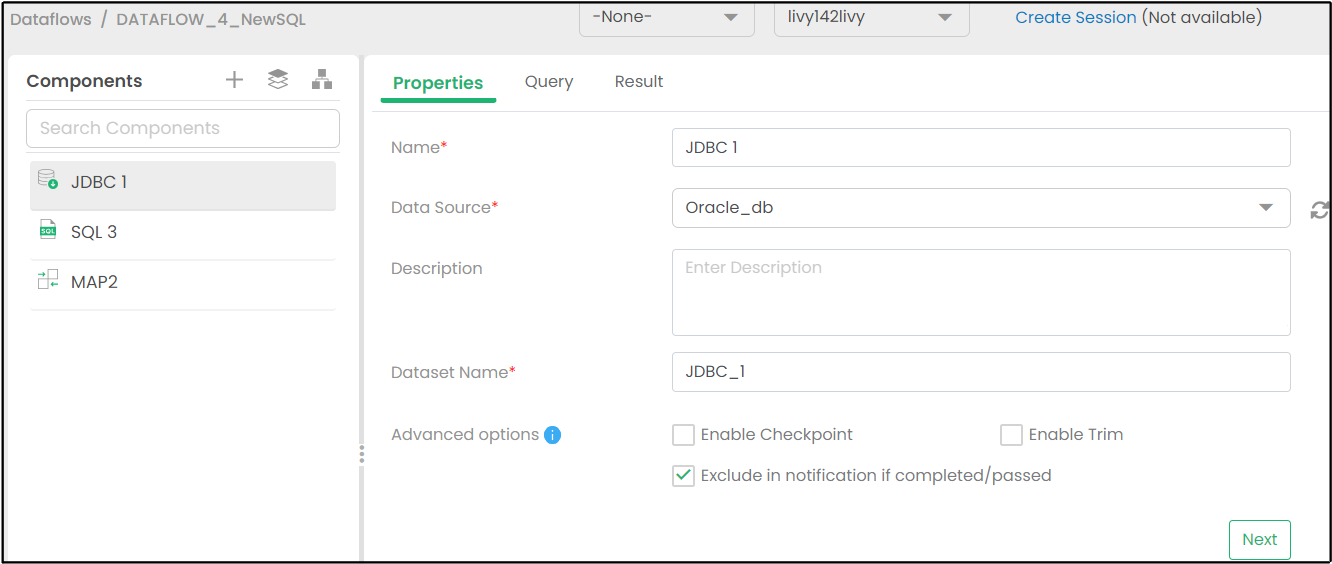Click the Components panel heading

(x=84, y=81)
